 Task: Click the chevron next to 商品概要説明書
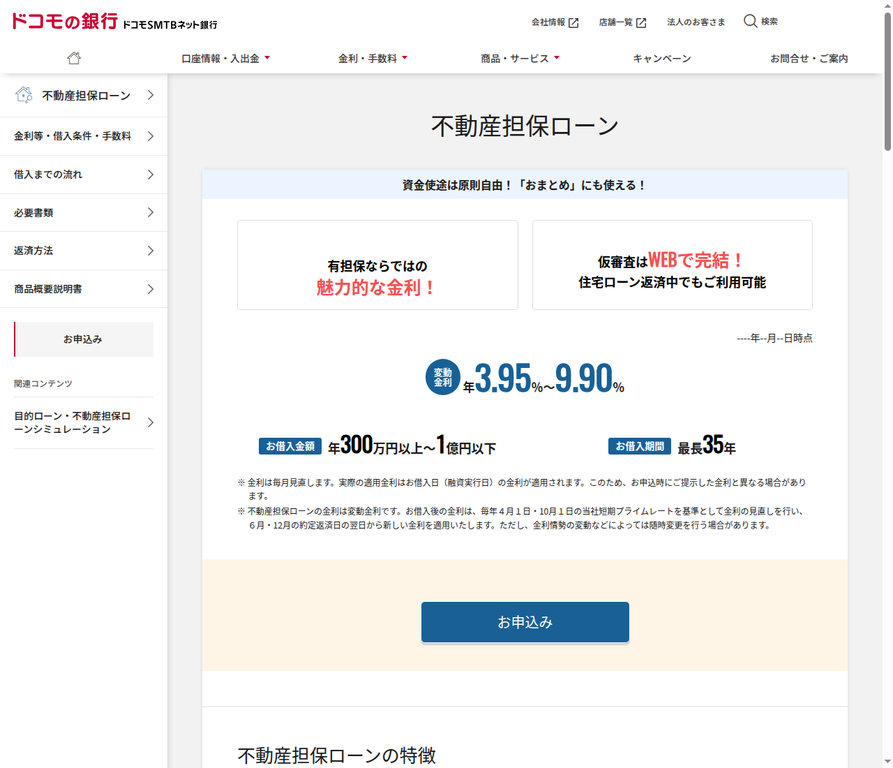coord(150,289)
